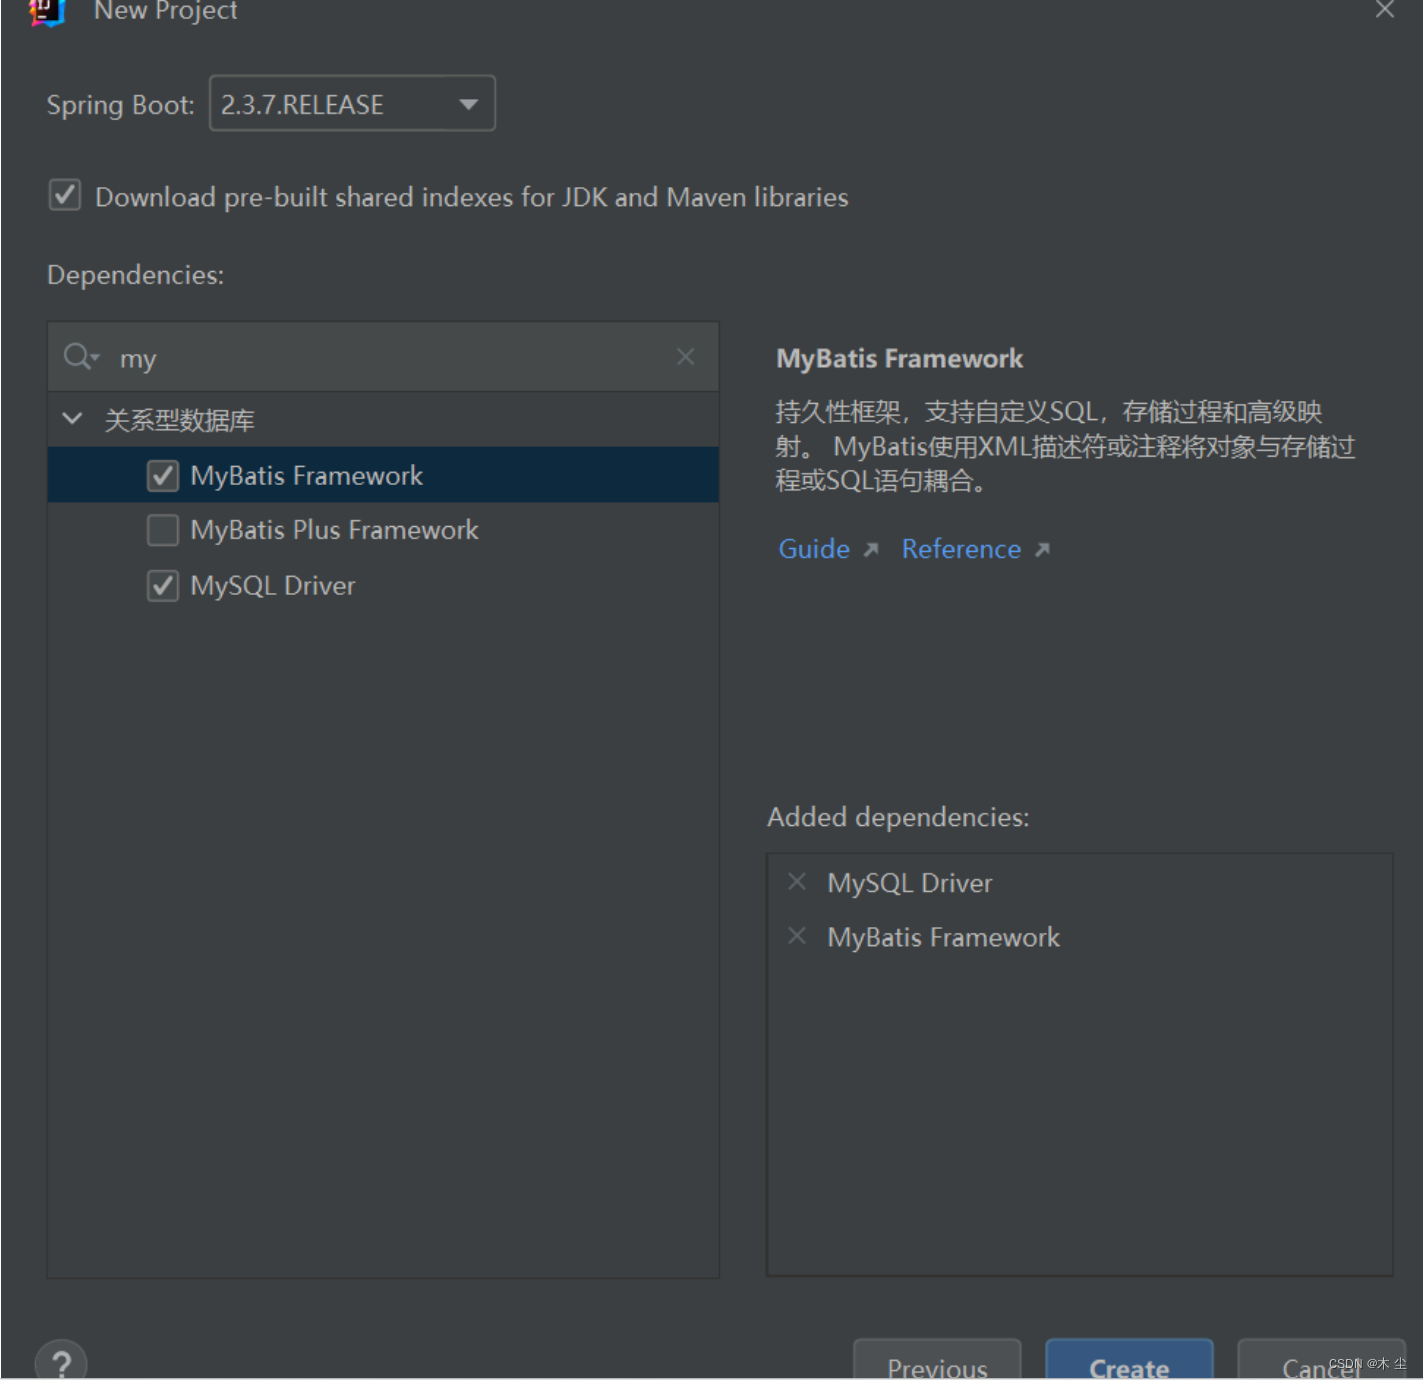Viewport: 1423px width, 1380px height.
Task: Click the Cancel button
Action: pos(1321,1360)
